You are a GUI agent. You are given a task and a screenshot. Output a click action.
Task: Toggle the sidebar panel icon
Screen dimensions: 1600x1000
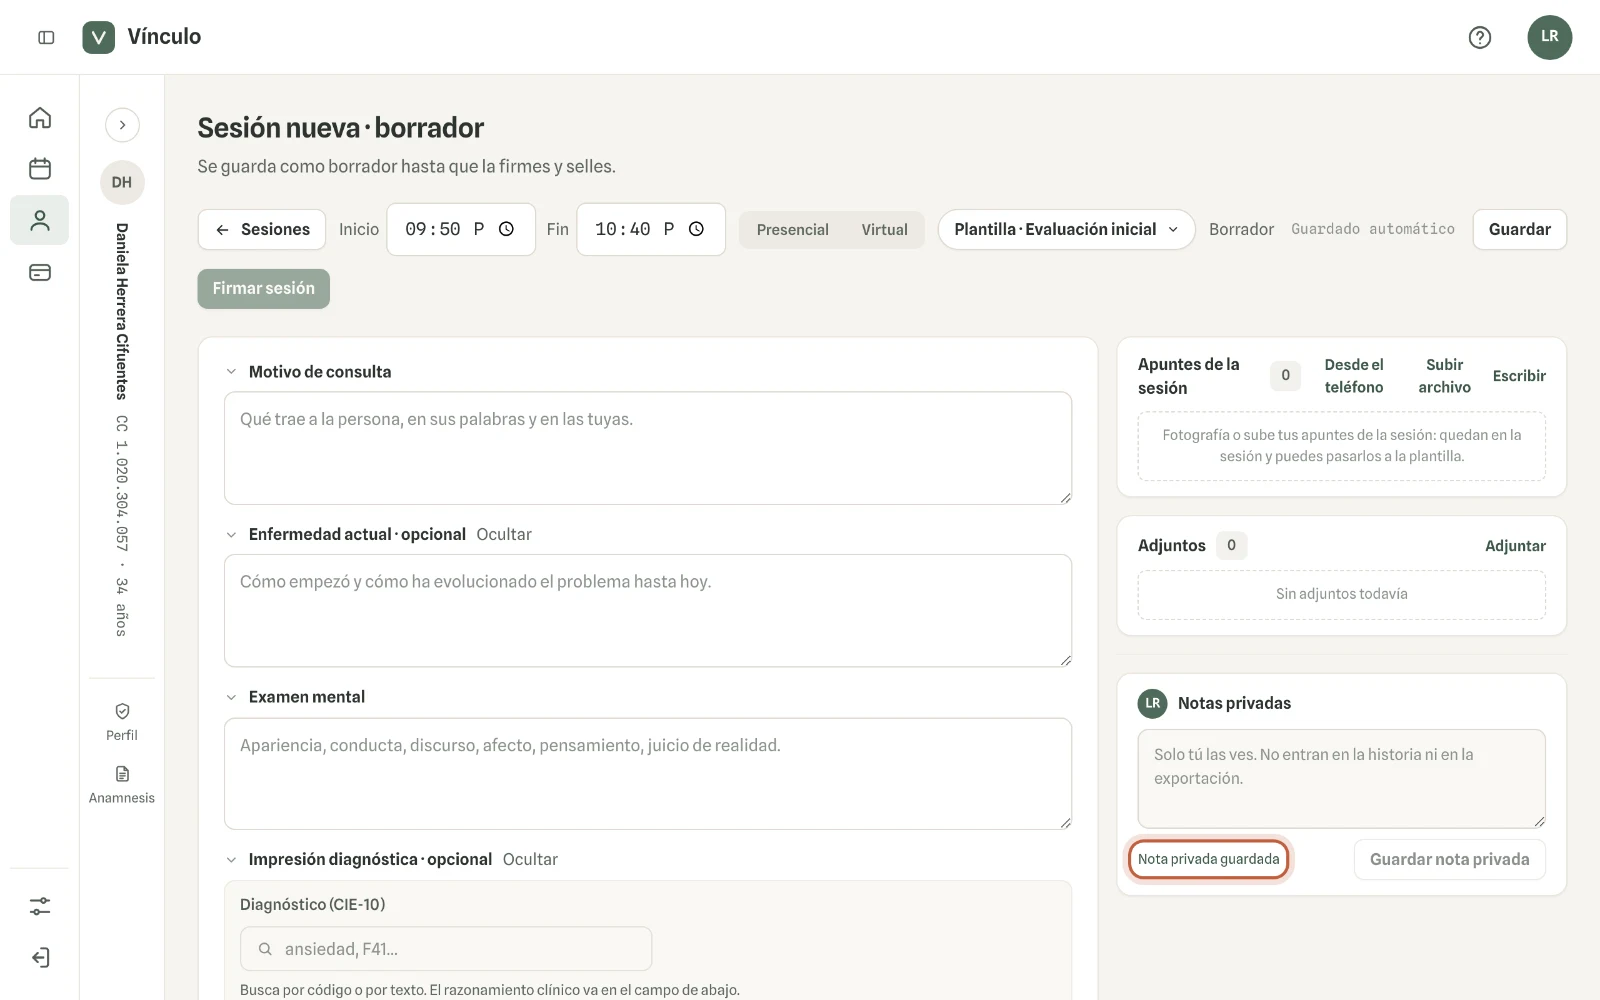pos(46,37)
